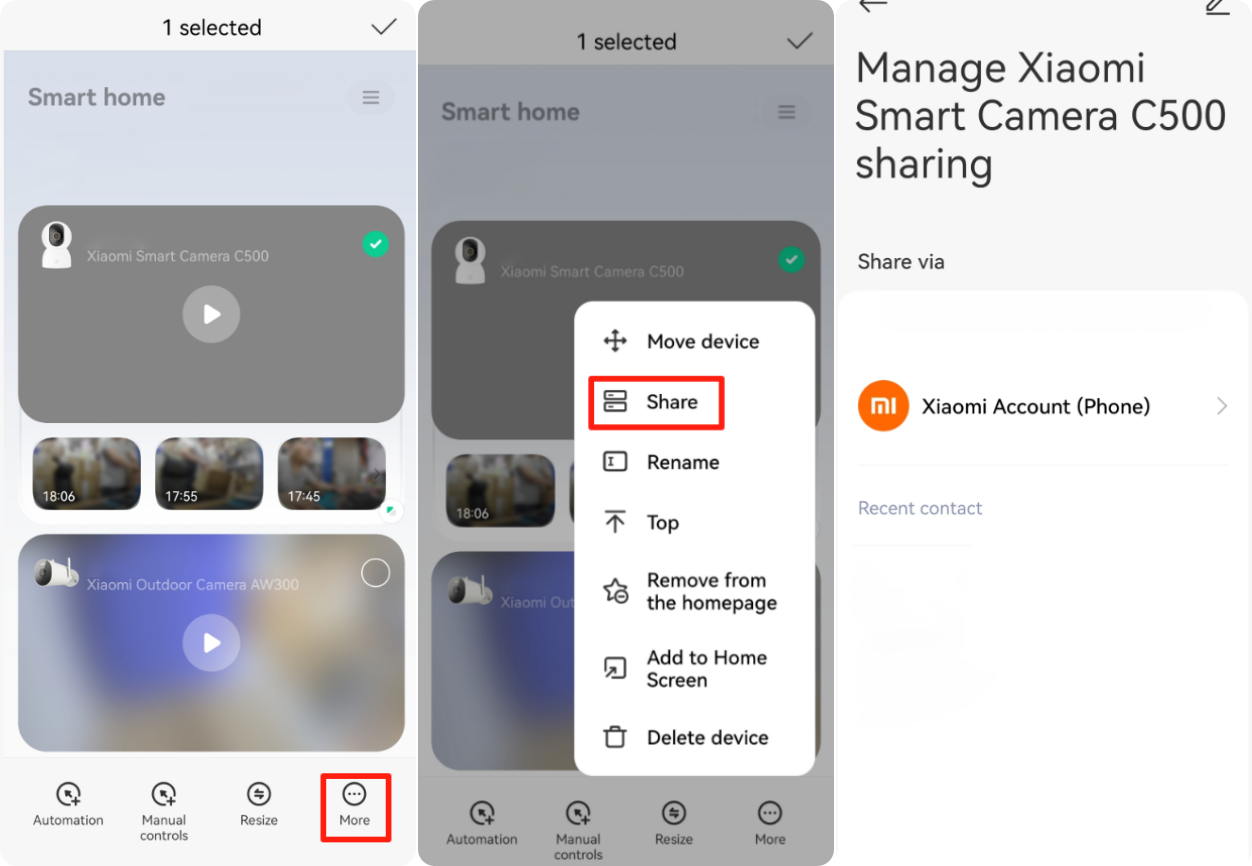Image resolution: width=1252 pixels, height=866 pixels.
Task: Click the Remove from the homepage star icon
Action: click(x=614, y=592)
